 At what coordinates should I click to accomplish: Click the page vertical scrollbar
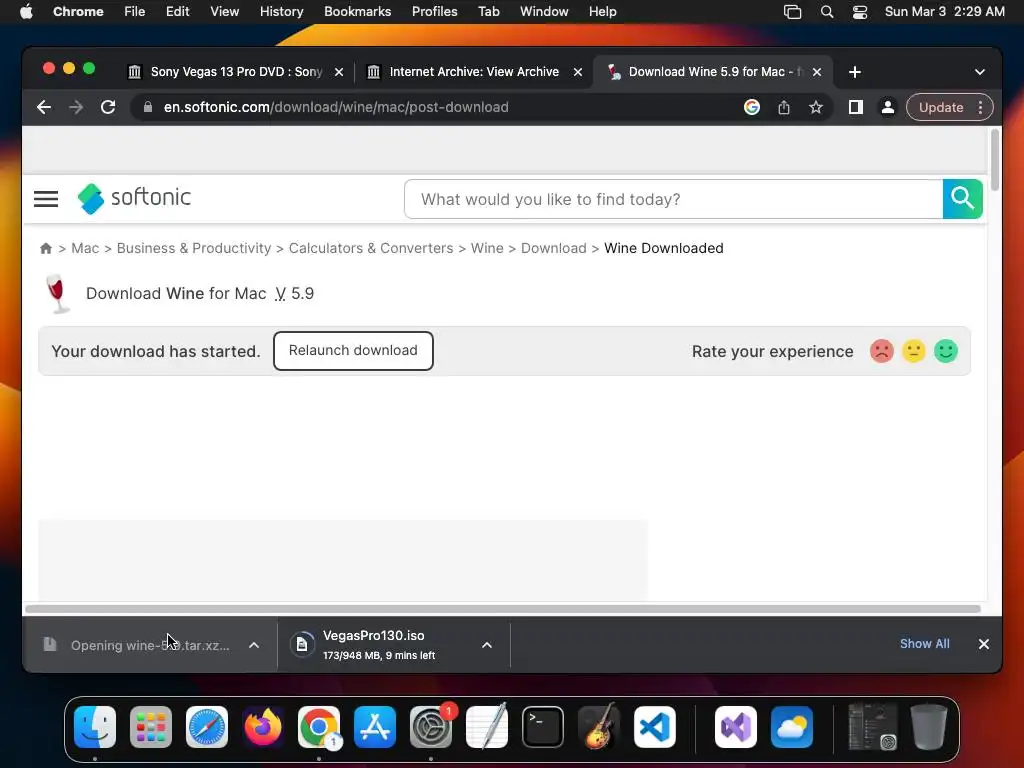point(995,160)
